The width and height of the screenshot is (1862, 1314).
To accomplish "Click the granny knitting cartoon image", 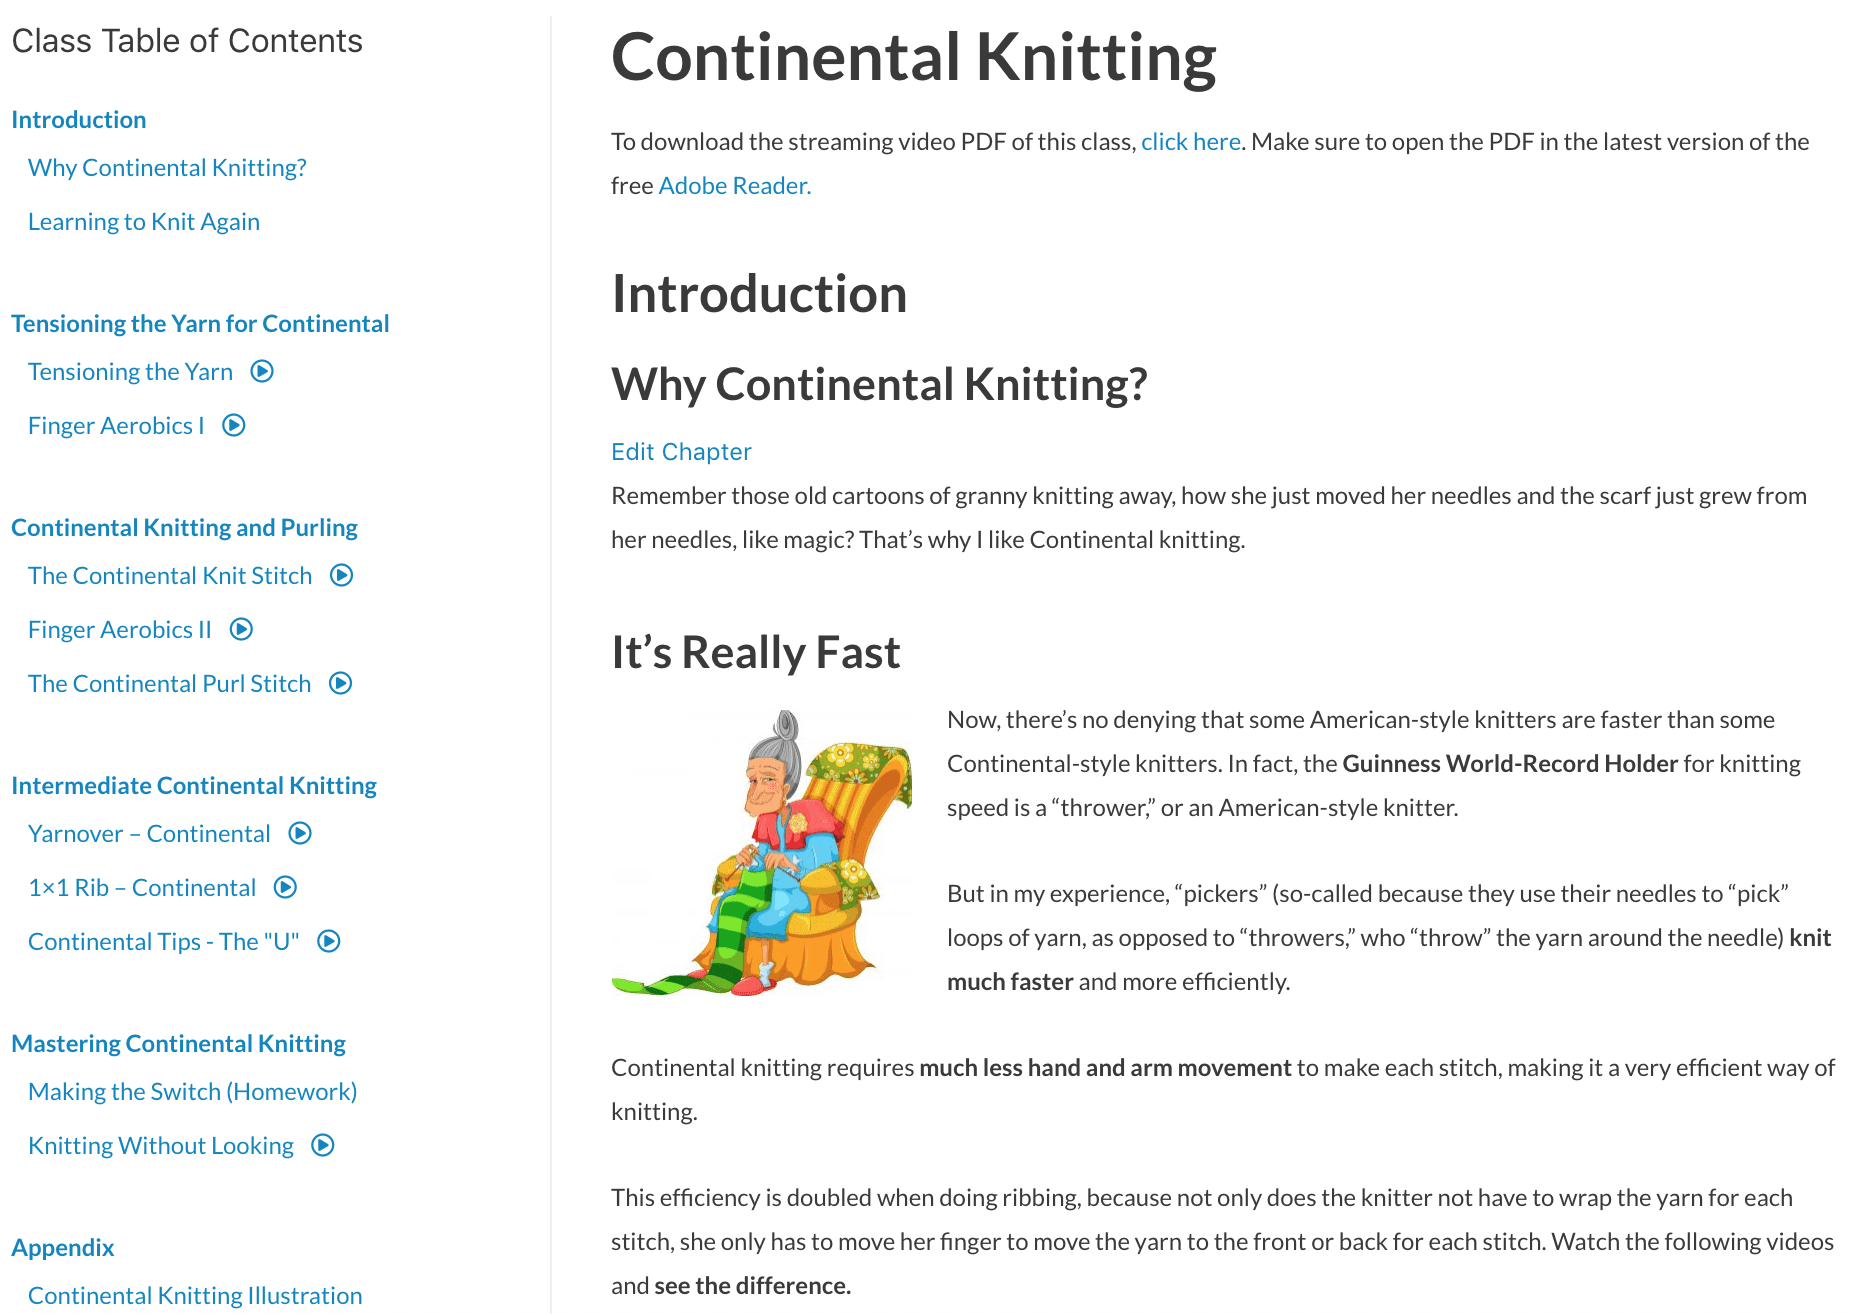I will coord(762,852).
